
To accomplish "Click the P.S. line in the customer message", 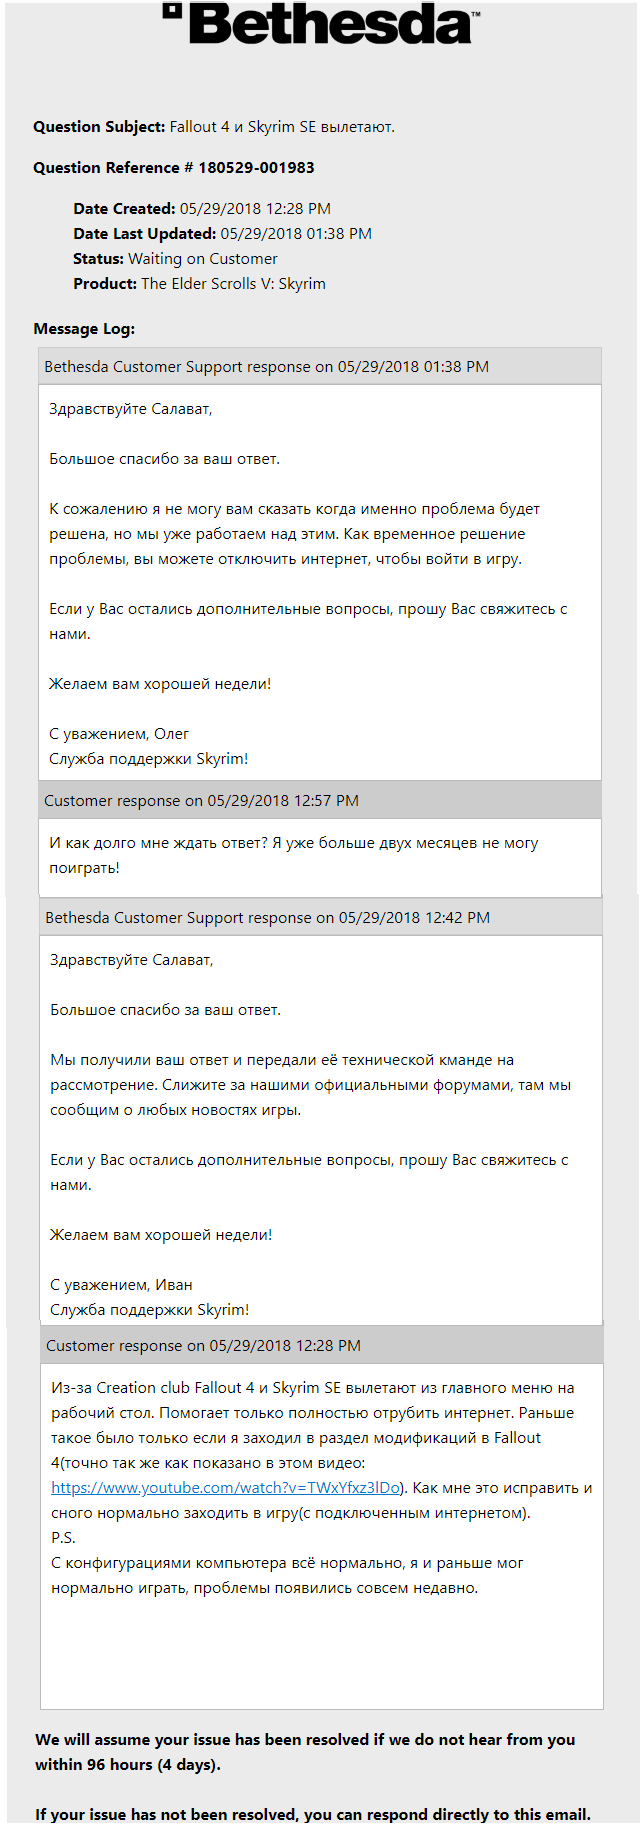I will coord(63,1538).
